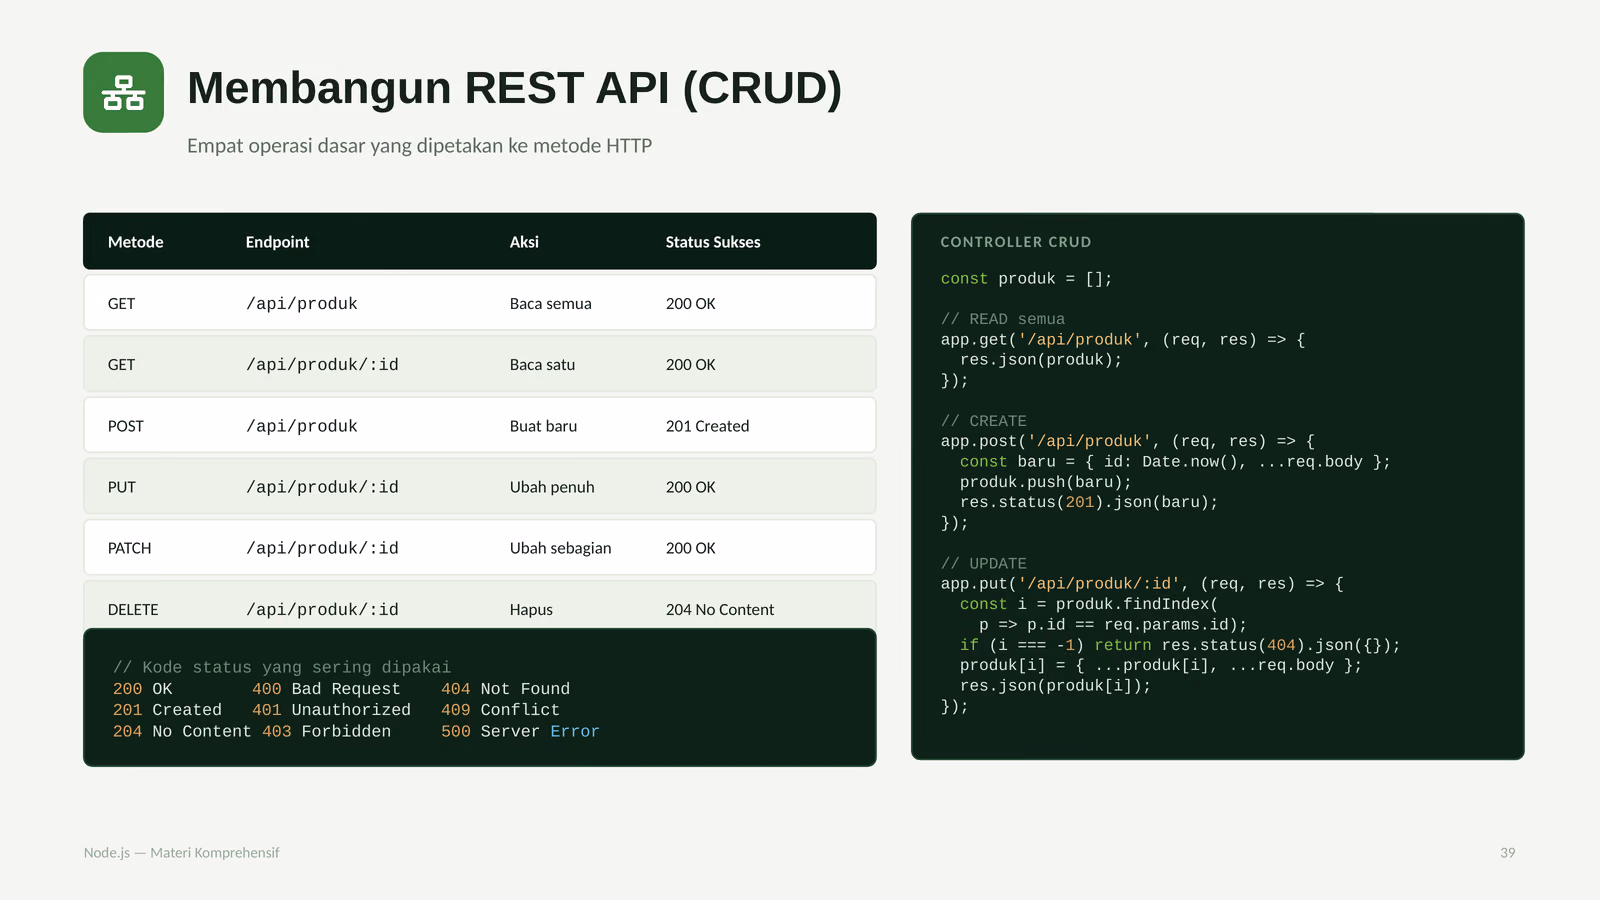
Task: Click the "201 Created" table status cell
Action: tap(707, 426)
